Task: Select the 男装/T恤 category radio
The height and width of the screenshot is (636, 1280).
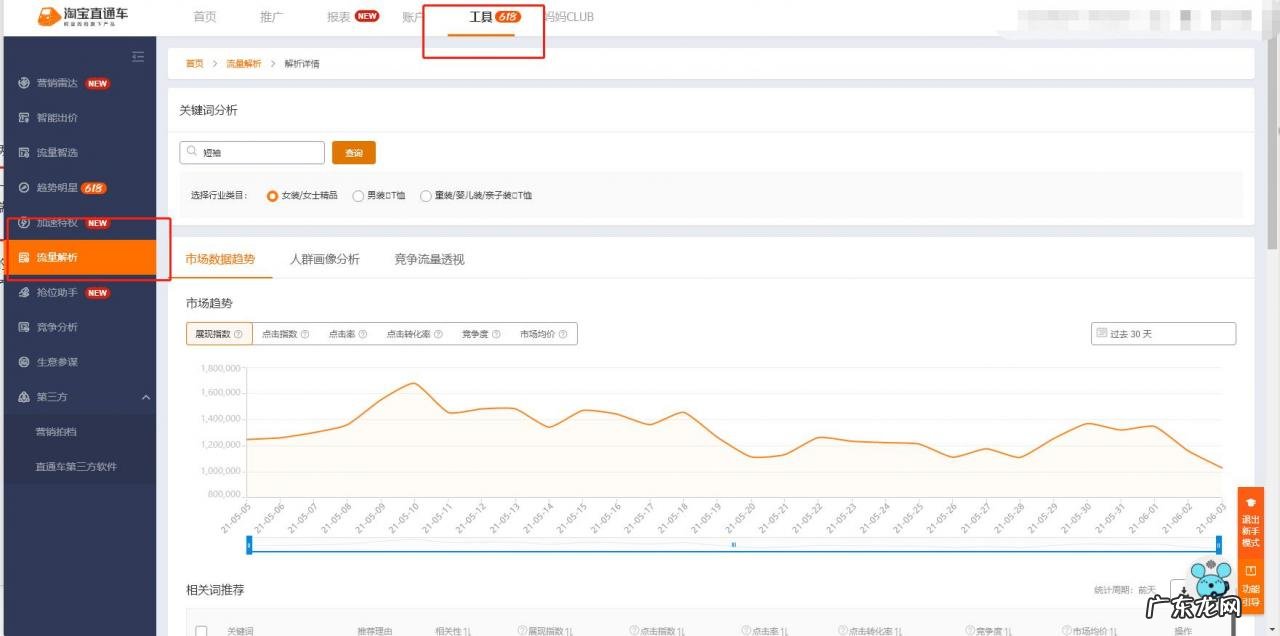Action: coord(358,196)
